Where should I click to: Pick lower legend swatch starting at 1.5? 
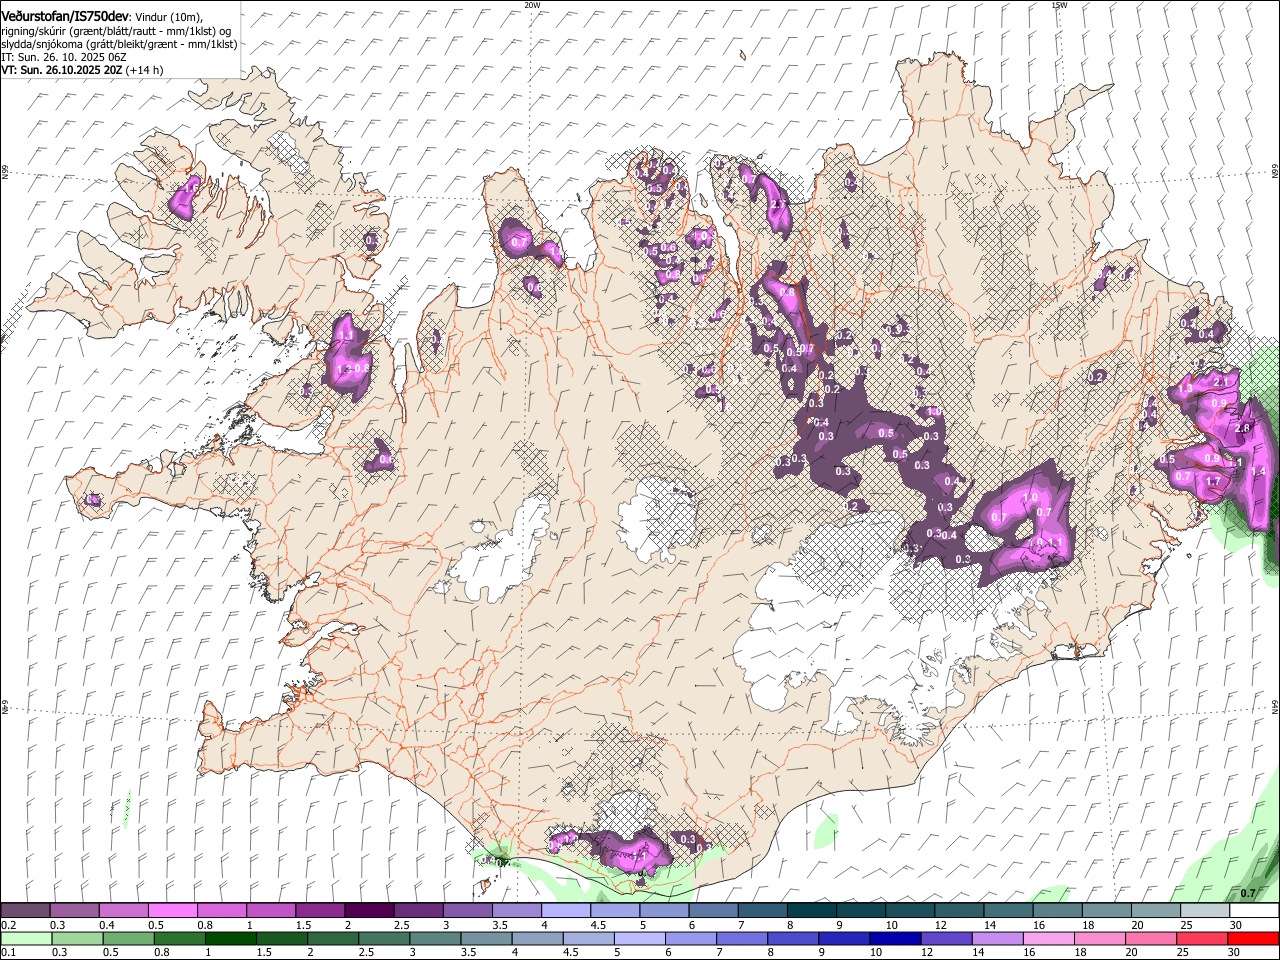coord(281,938)
